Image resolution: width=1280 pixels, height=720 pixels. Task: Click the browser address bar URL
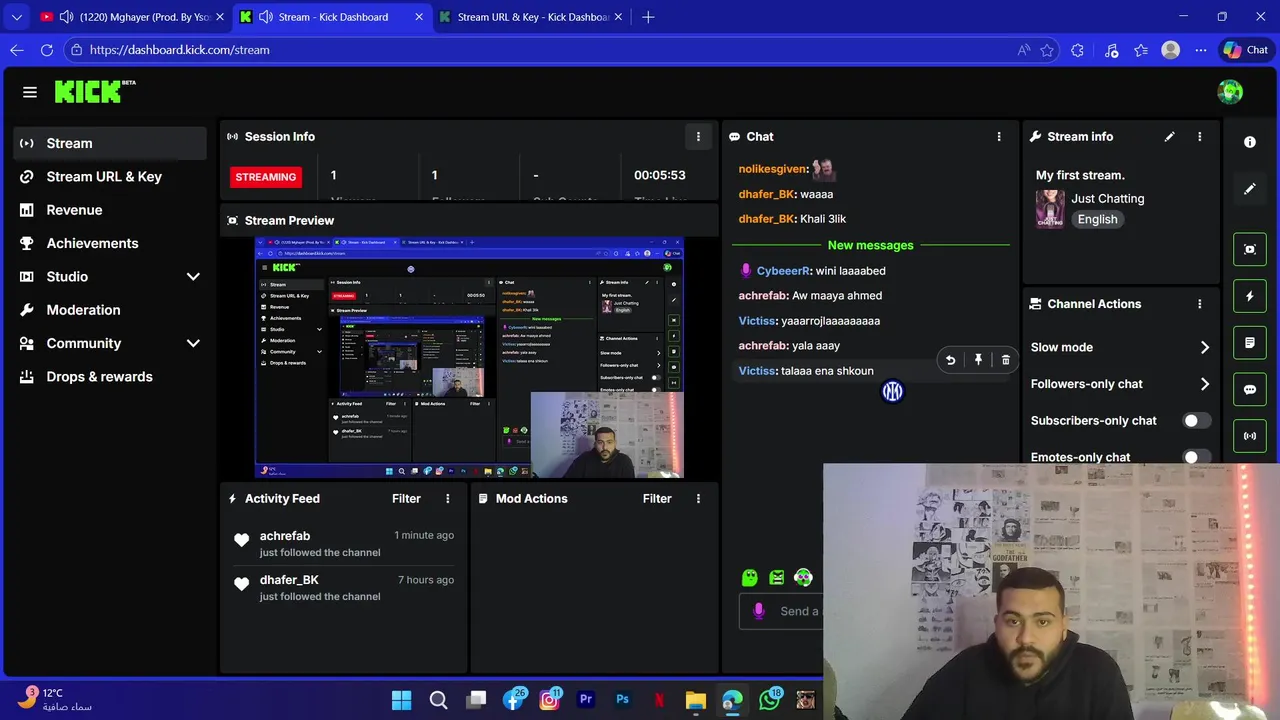pyautogui.click(x=180, y=50)
